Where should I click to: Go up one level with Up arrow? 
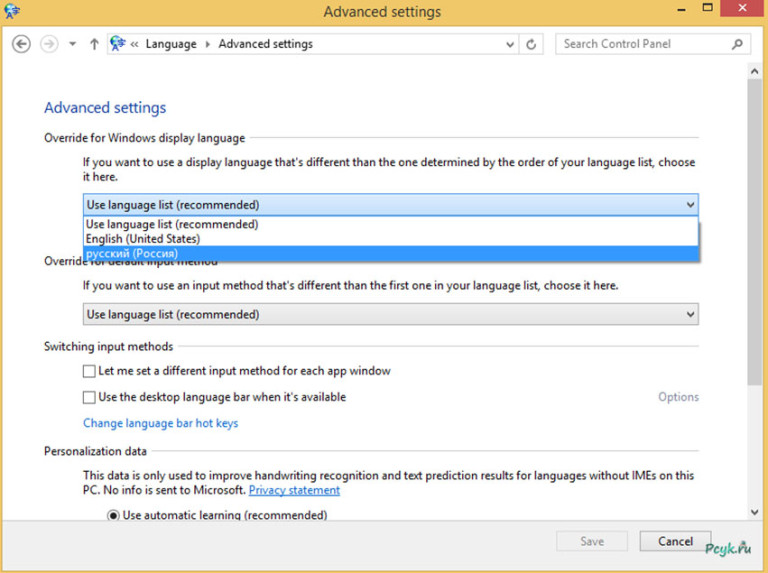[x=94, y=44]
